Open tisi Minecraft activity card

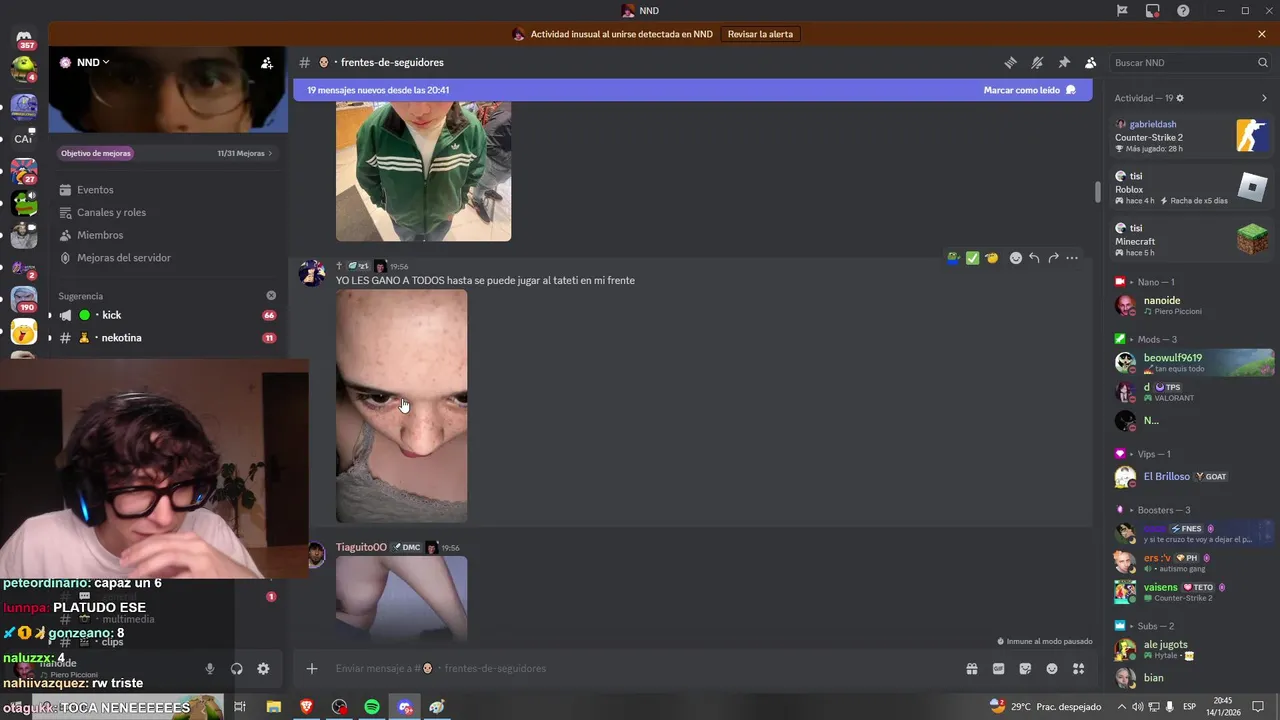pos(1192,240)
